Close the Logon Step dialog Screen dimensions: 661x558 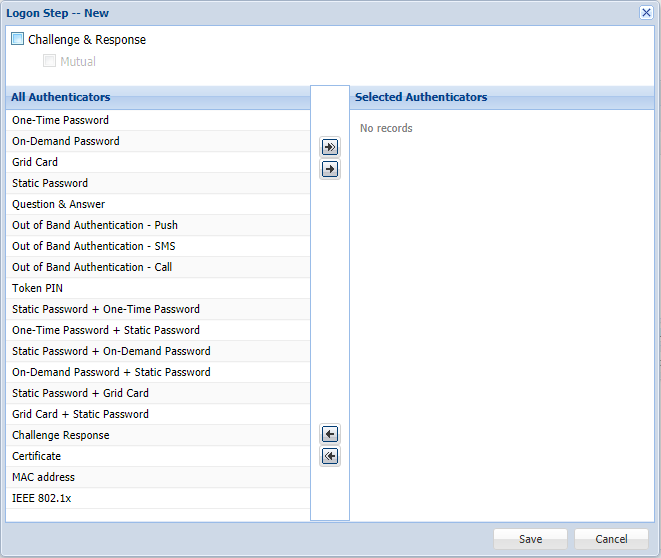click(646, 13)
